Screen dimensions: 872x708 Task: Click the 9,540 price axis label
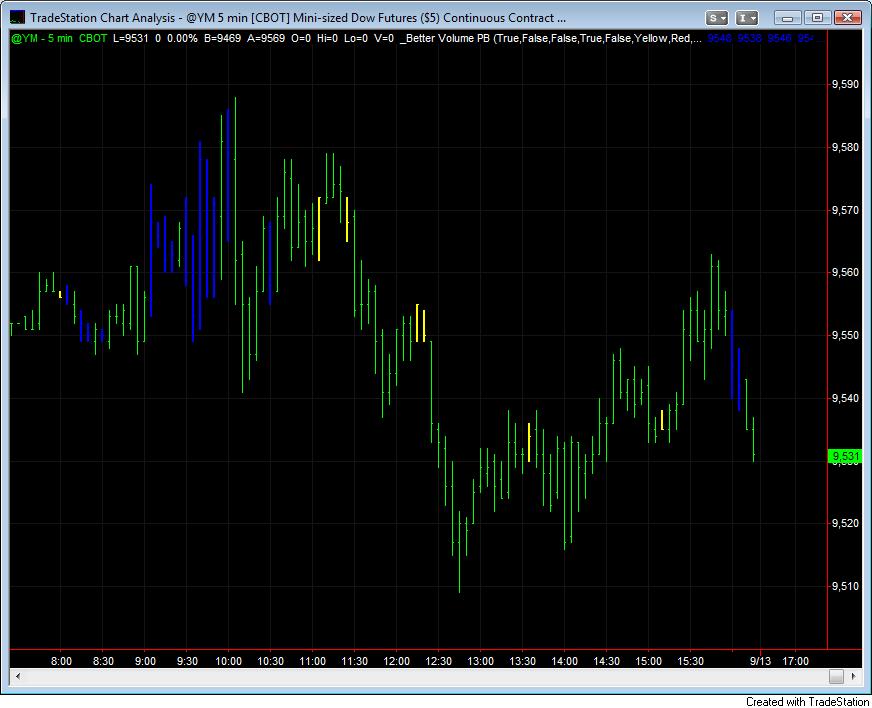(x=845, y=398)
